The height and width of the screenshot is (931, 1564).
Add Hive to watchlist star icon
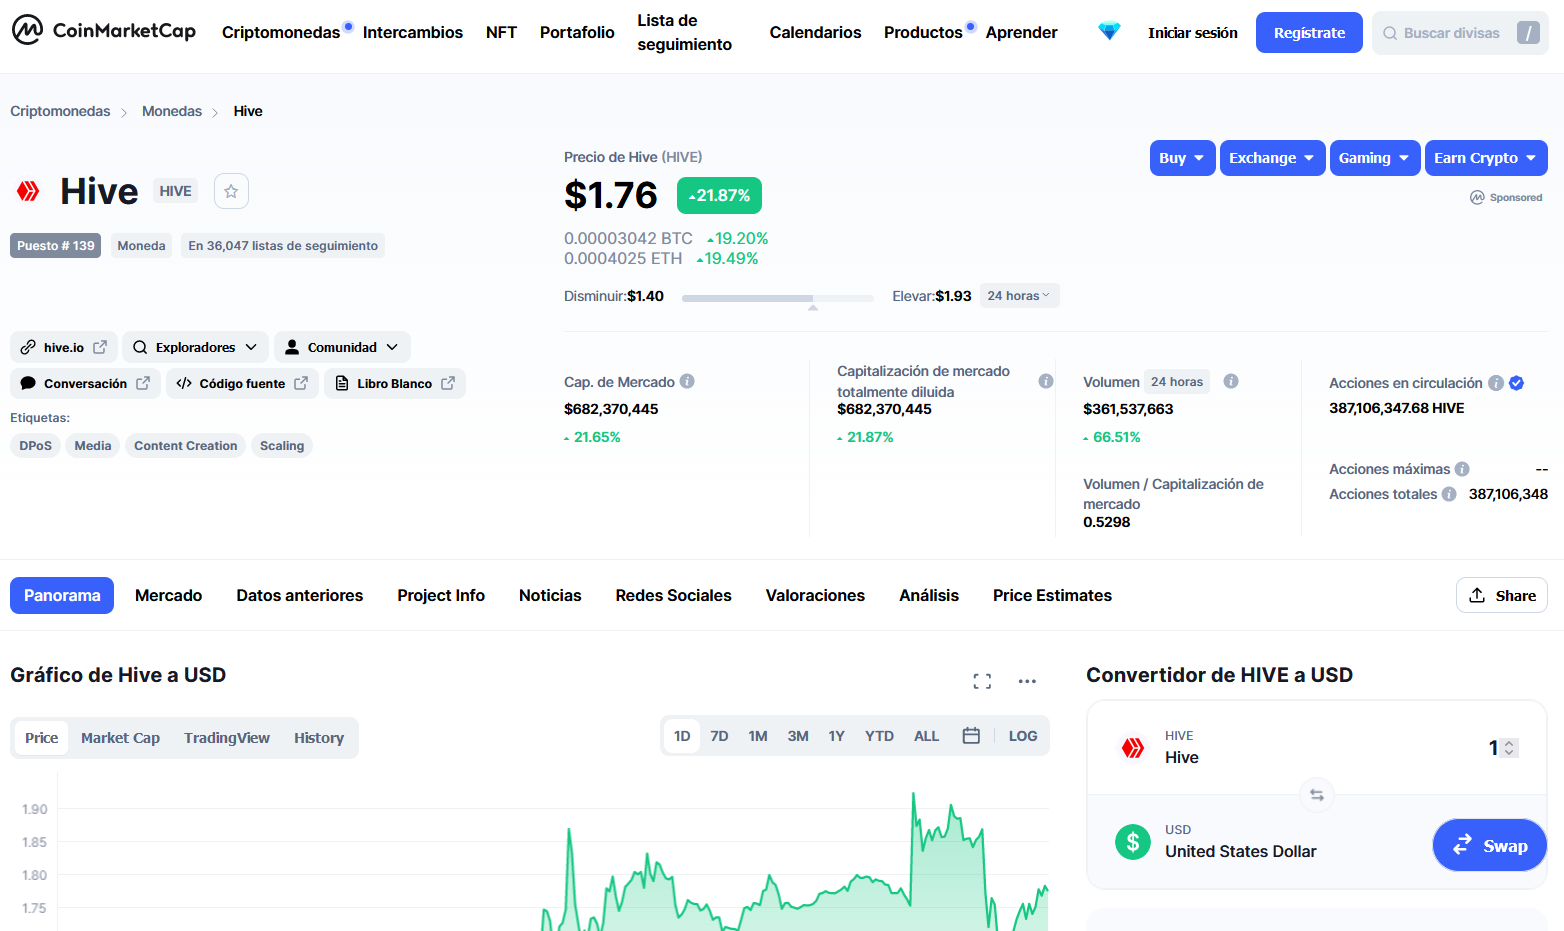(x=231, y=191)
